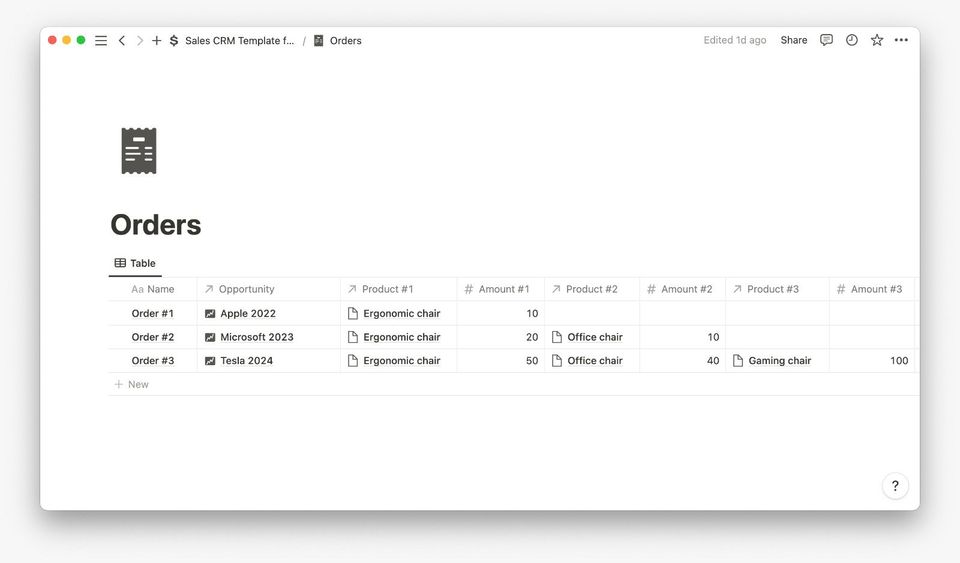960x563 pixels.
Task: Favorite this page with the star
Action: tap(877, 40)
